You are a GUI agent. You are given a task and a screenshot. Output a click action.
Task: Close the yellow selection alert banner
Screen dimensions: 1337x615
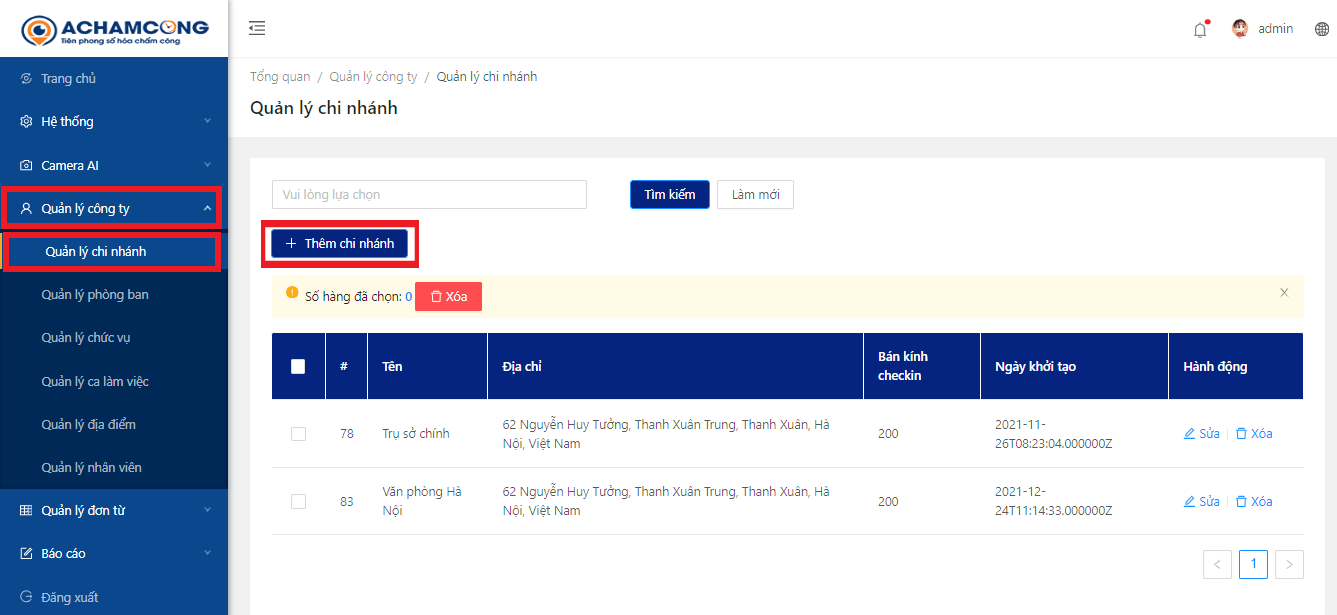pos(1284,293)
